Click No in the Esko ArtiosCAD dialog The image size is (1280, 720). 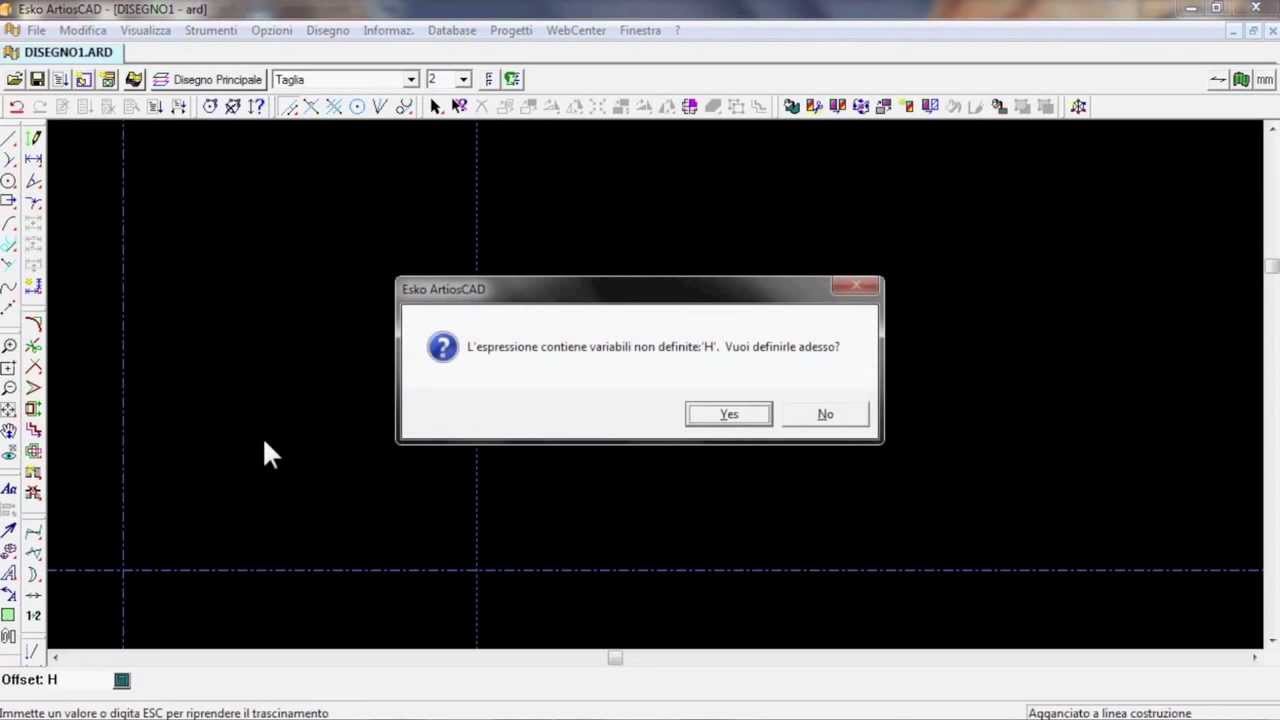825,414
